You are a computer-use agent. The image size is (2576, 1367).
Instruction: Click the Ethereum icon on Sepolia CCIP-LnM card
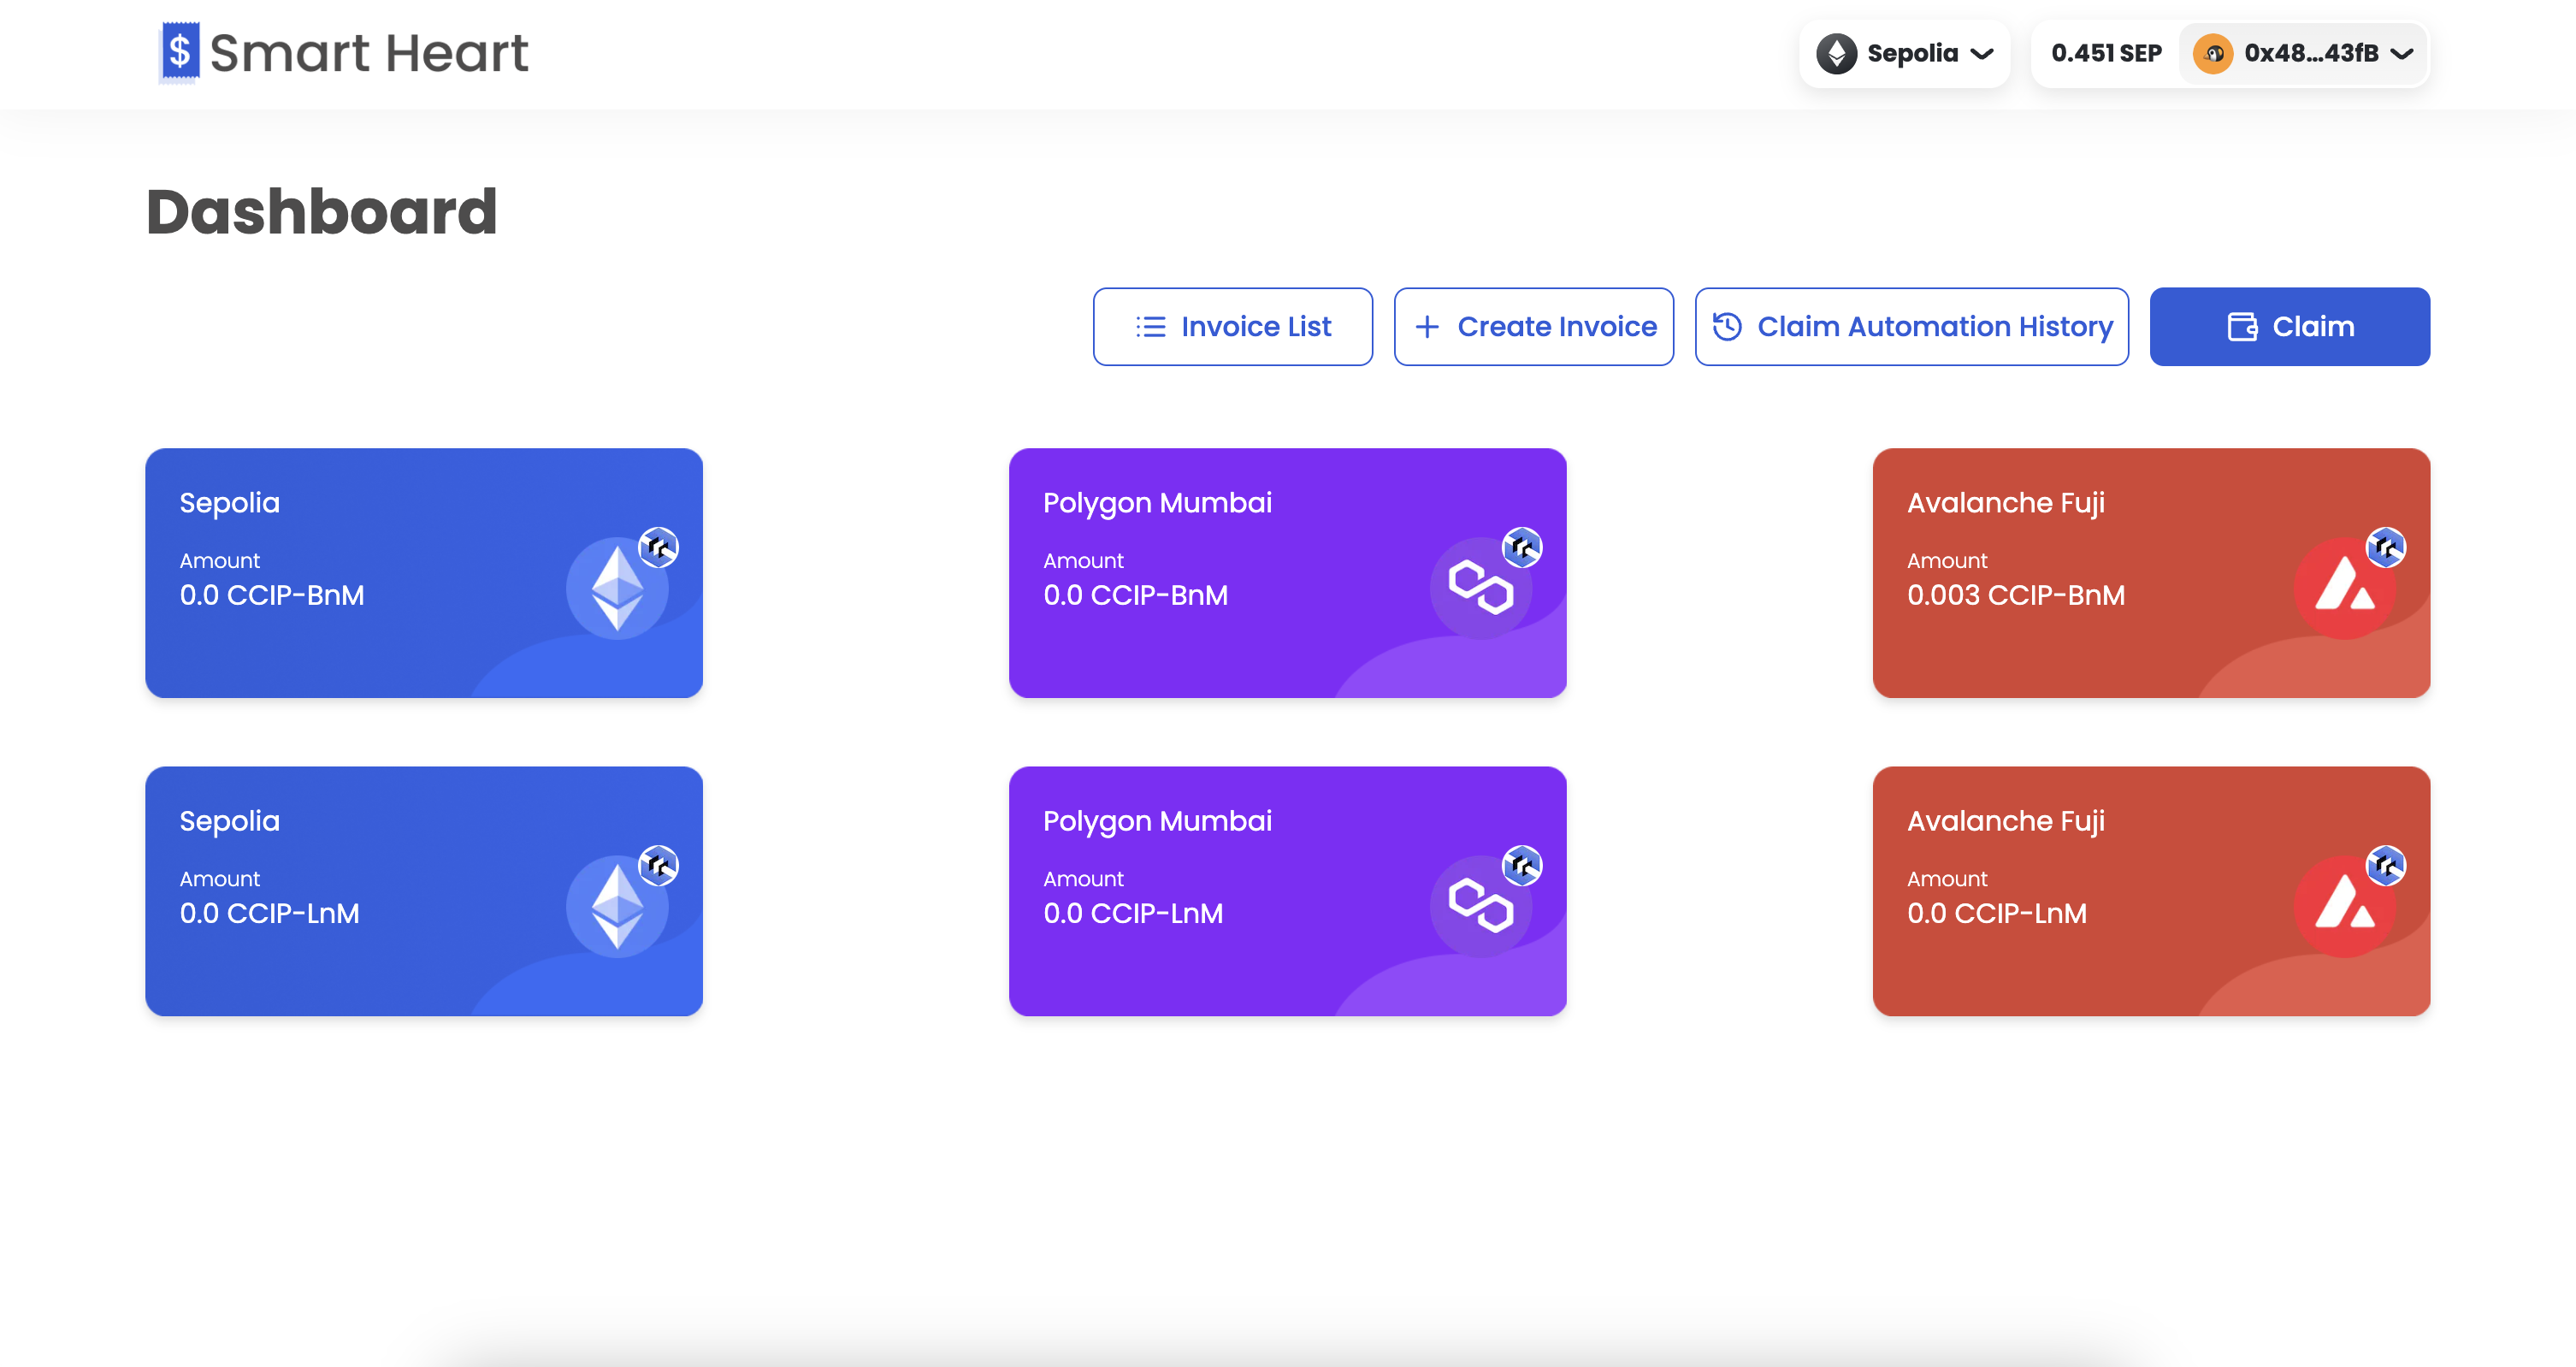pos(617,907)
